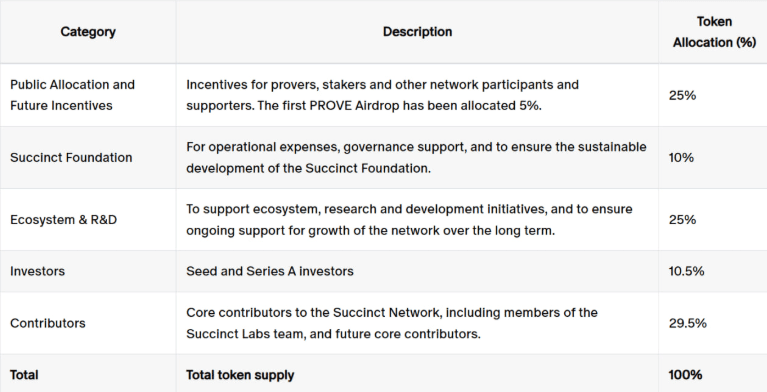The height and width of the screenshot is (392, 767).
Task: Click the Category column header
Action: point(88,32)
